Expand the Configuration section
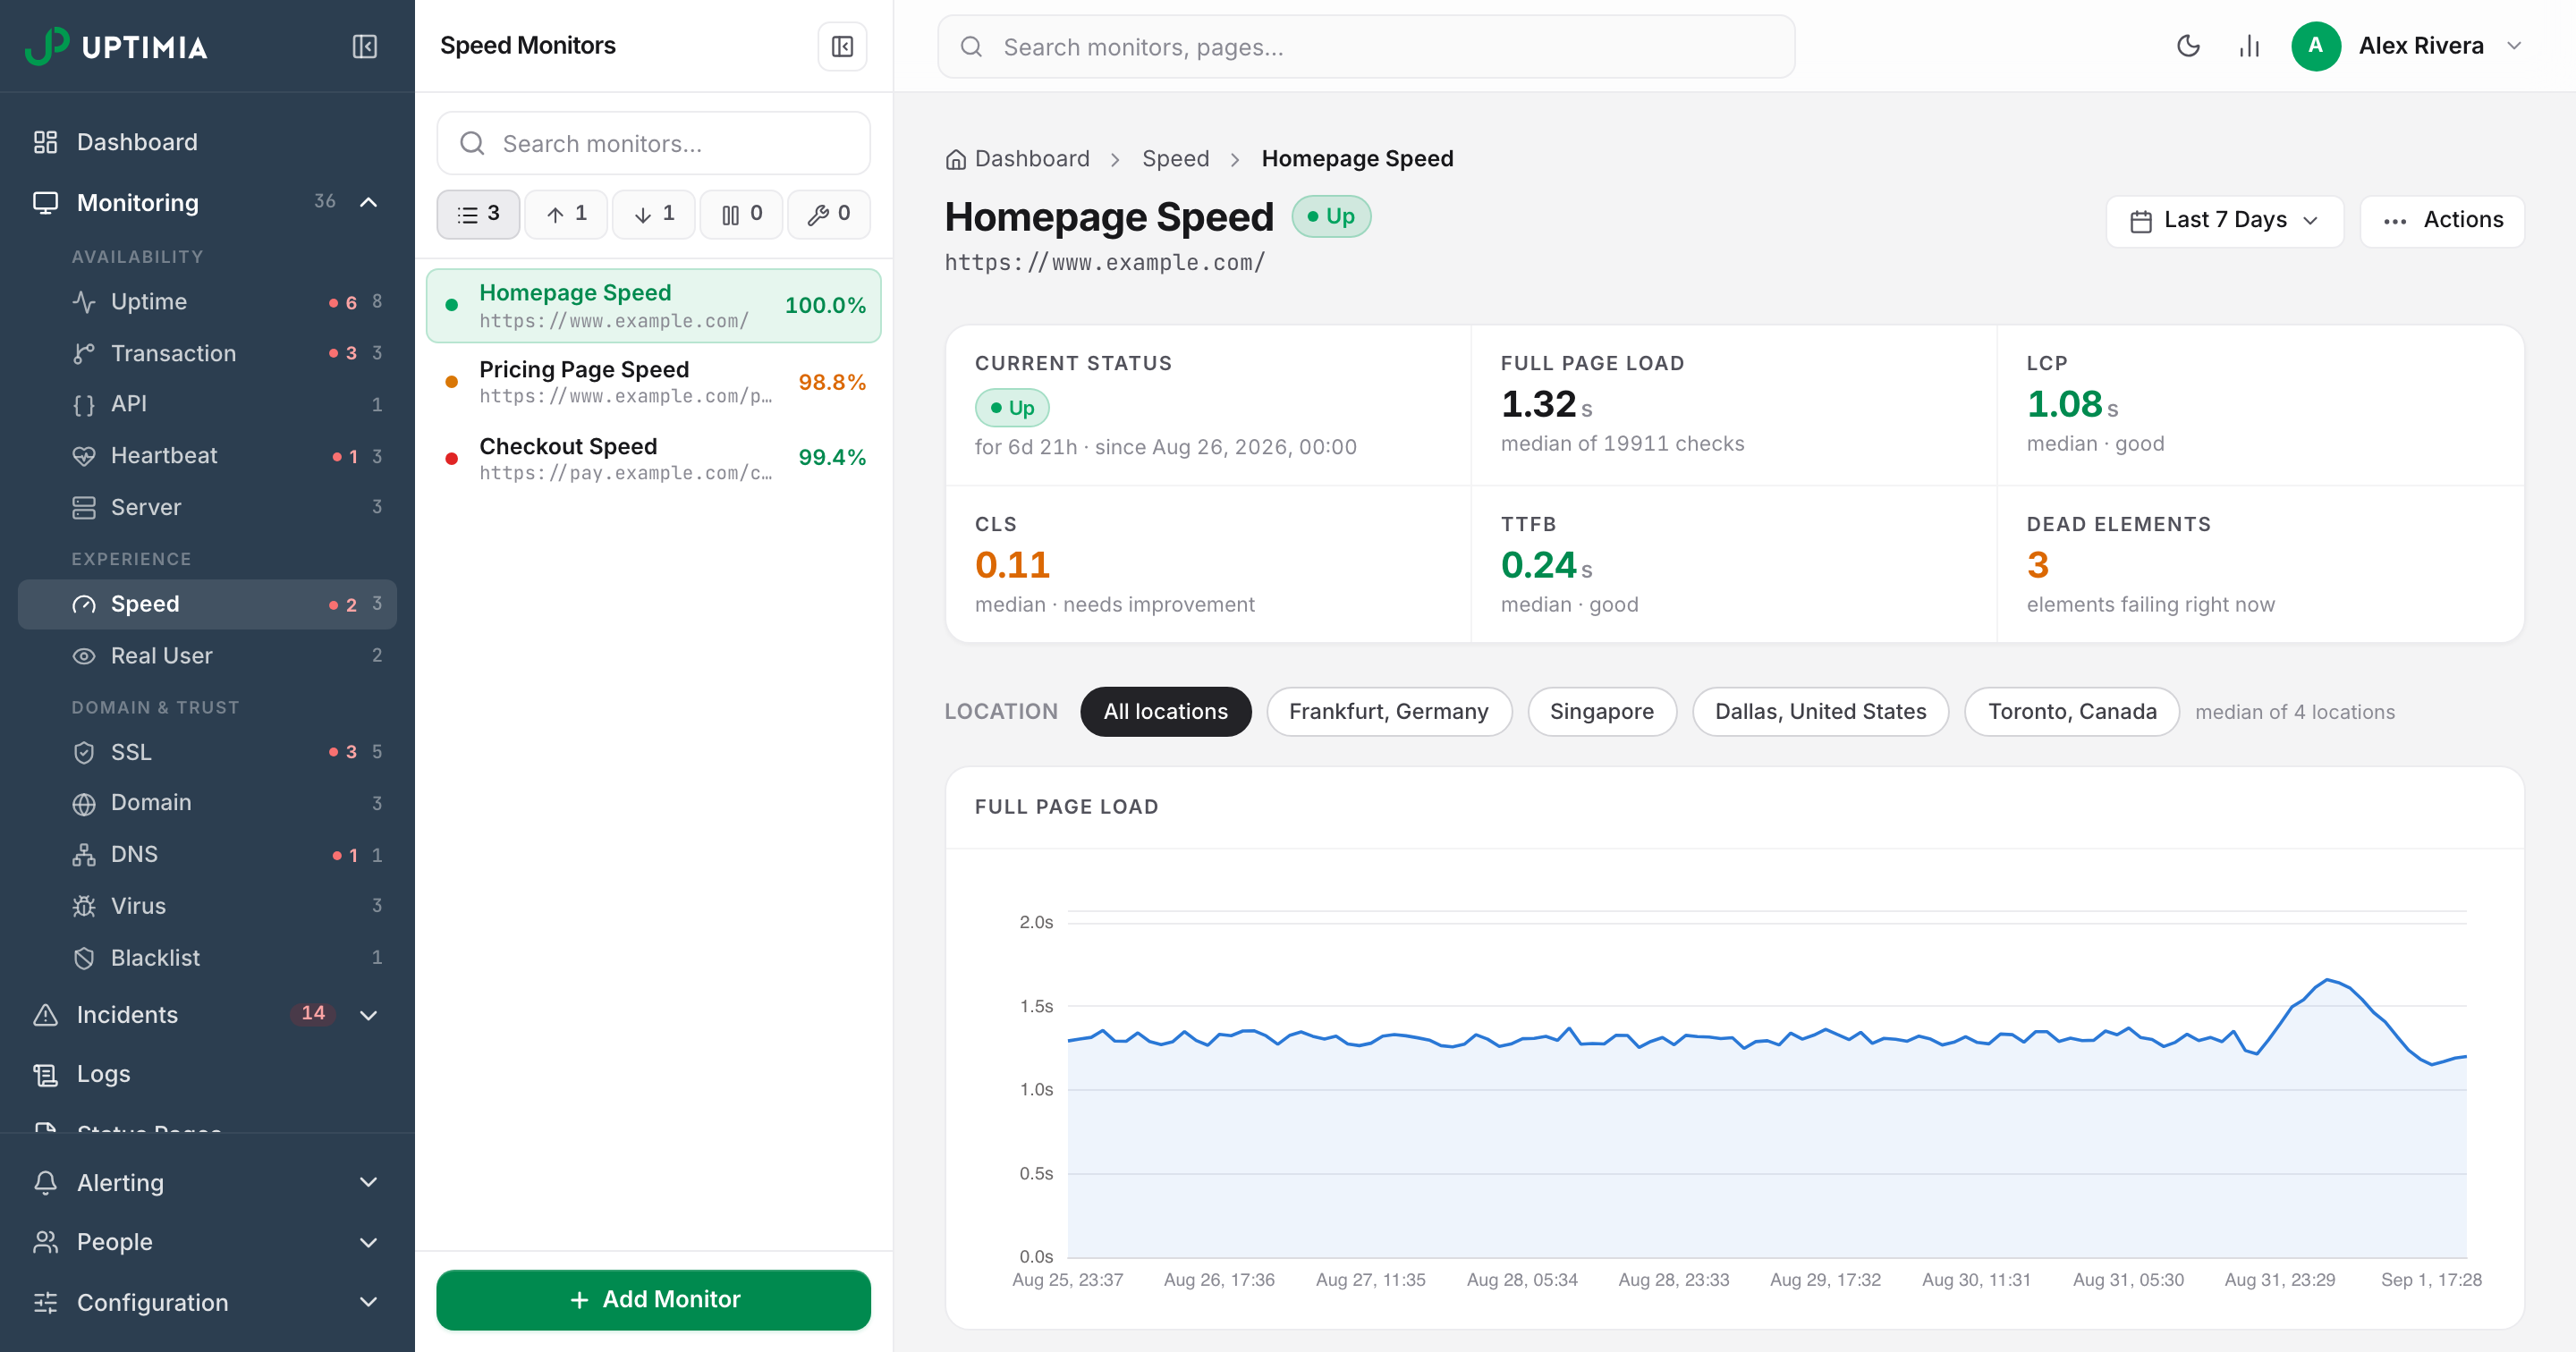Screen dimensions: 2576x1352 368,1303
